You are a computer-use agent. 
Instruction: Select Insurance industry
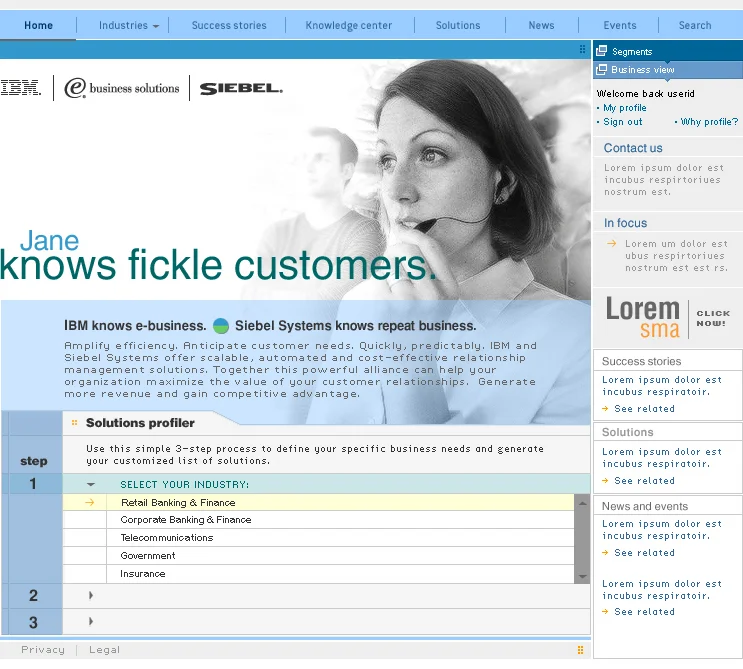coord(318,574)
